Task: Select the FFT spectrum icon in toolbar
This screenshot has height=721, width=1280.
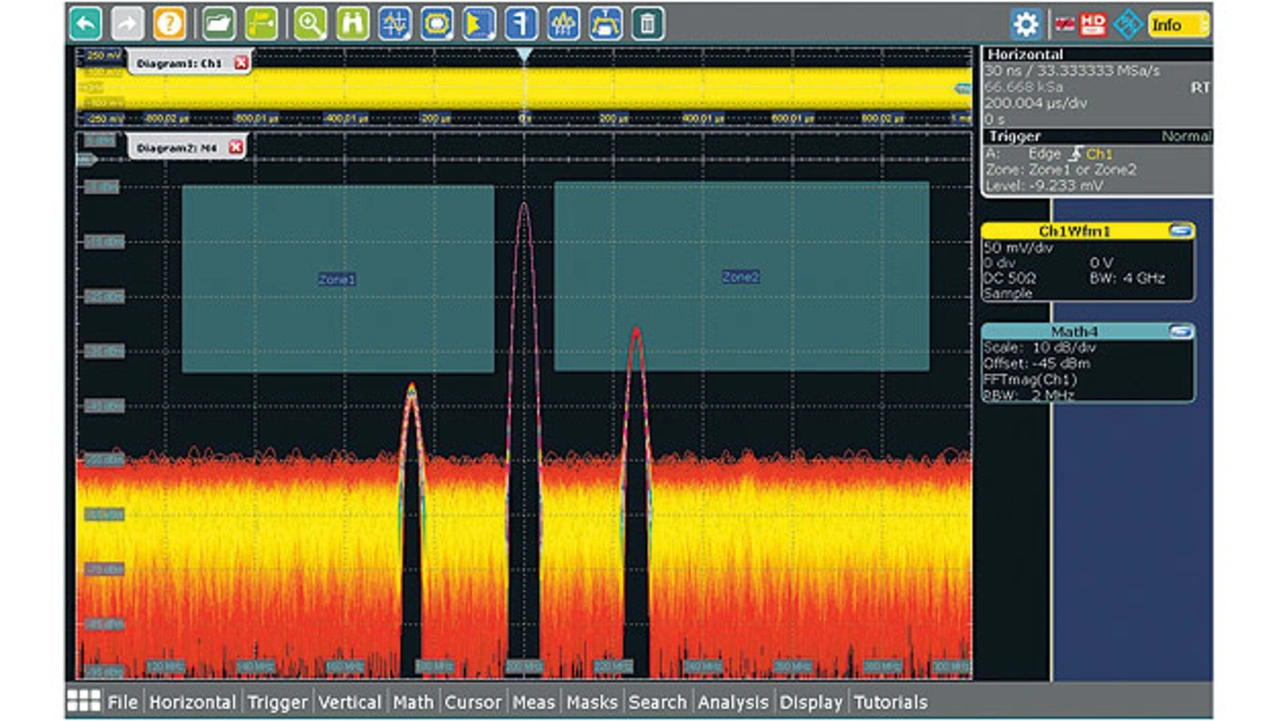Action: [564, 23]
